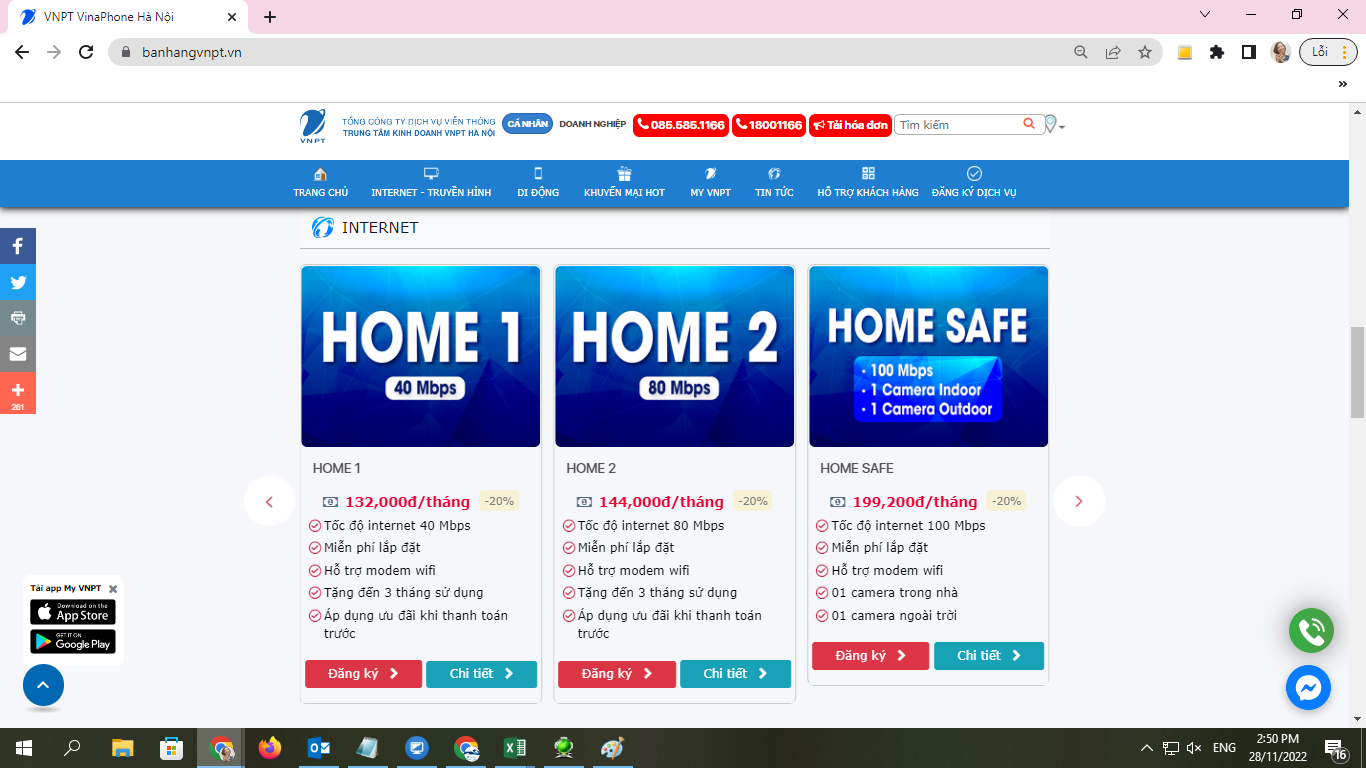
Task: Open Chrome's zoom magnifier icon in address bar
Action: pos(1081,52)
